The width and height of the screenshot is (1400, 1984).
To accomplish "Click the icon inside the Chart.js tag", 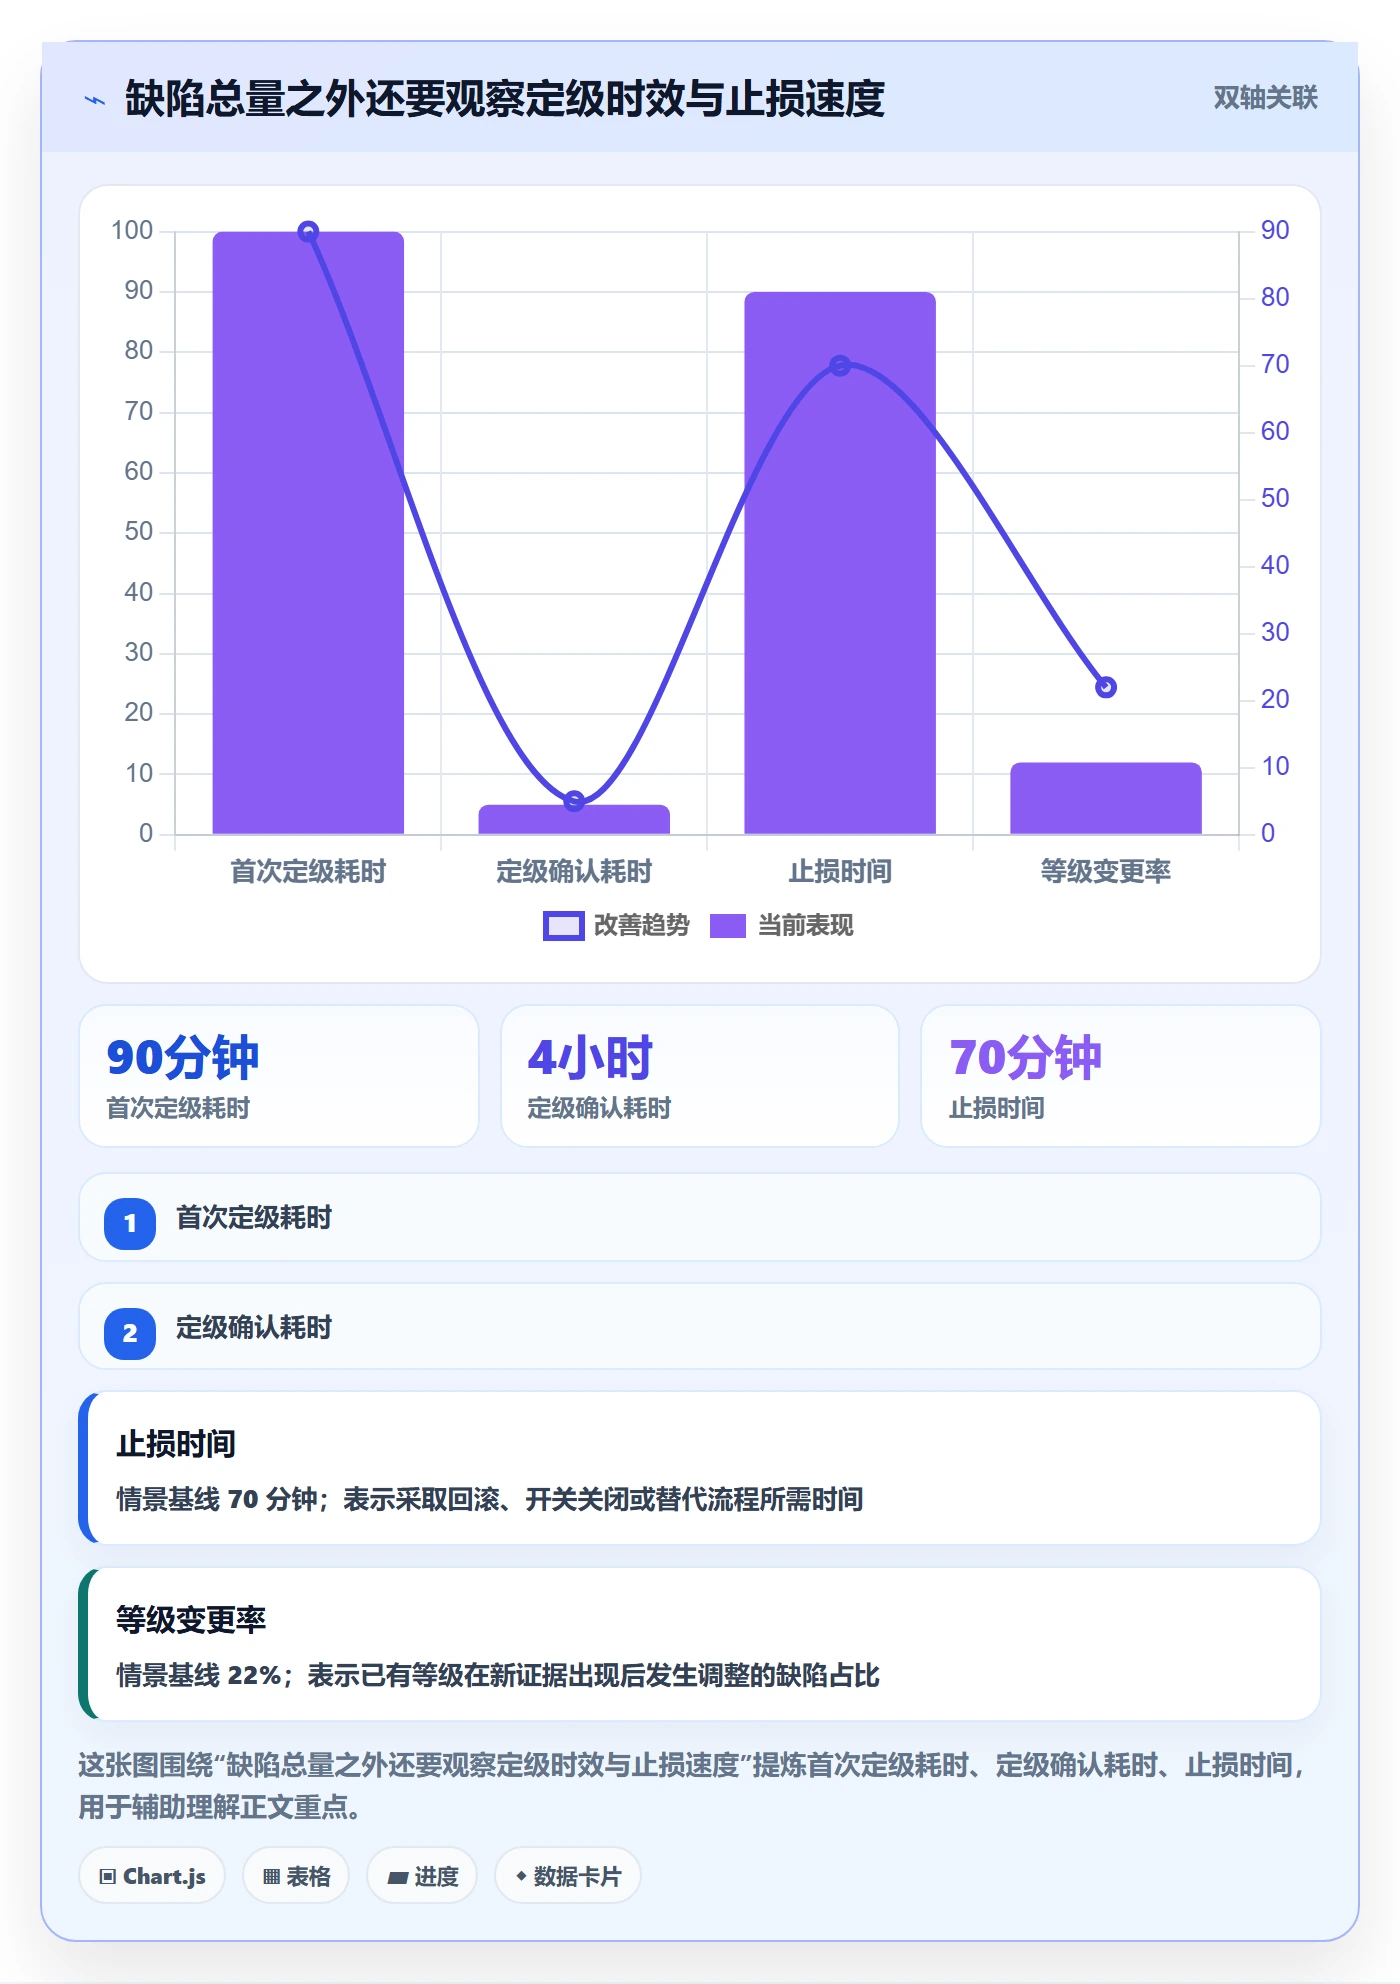I will [107, 1877].
